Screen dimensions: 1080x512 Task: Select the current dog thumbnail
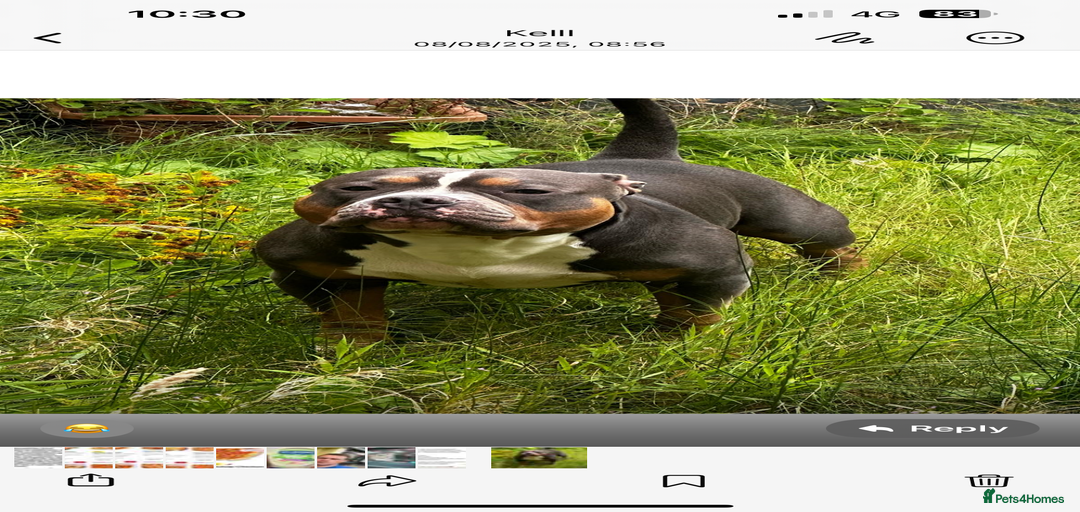539,458
